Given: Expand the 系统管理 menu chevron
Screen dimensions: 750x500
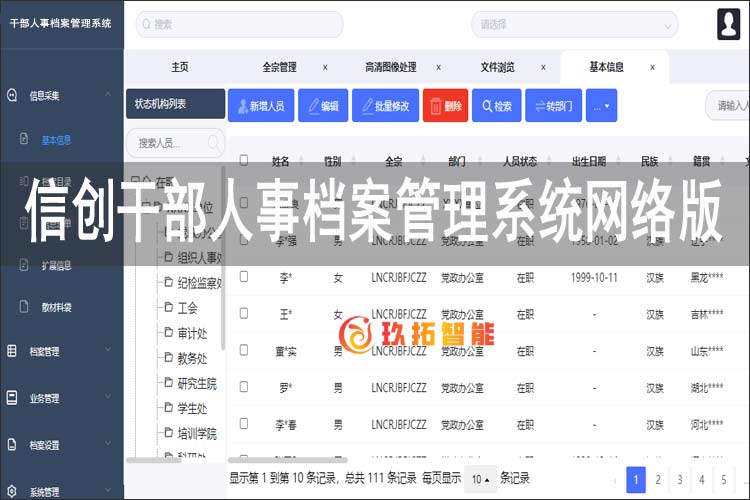Looking at the screenshot, I should coord(108,489).
